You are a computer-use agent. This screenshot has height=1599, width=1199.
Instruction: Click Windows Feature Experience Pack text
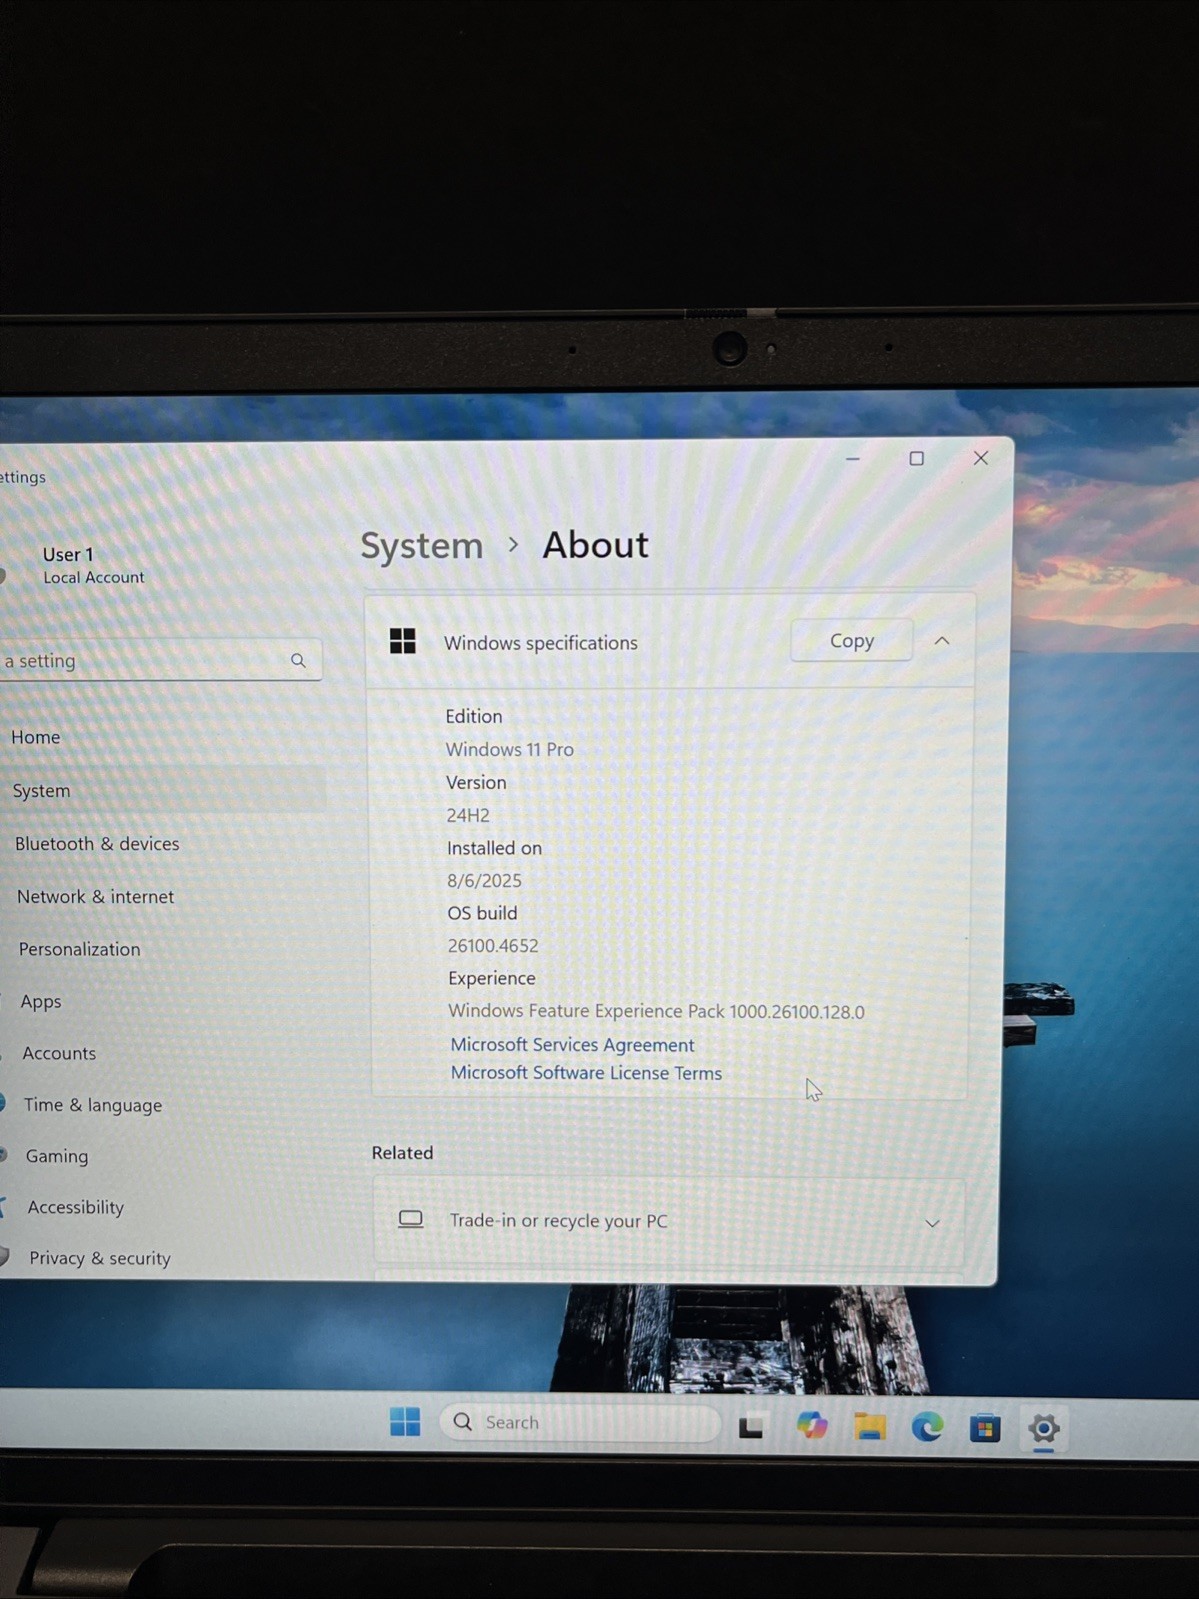pos(656,1011)
